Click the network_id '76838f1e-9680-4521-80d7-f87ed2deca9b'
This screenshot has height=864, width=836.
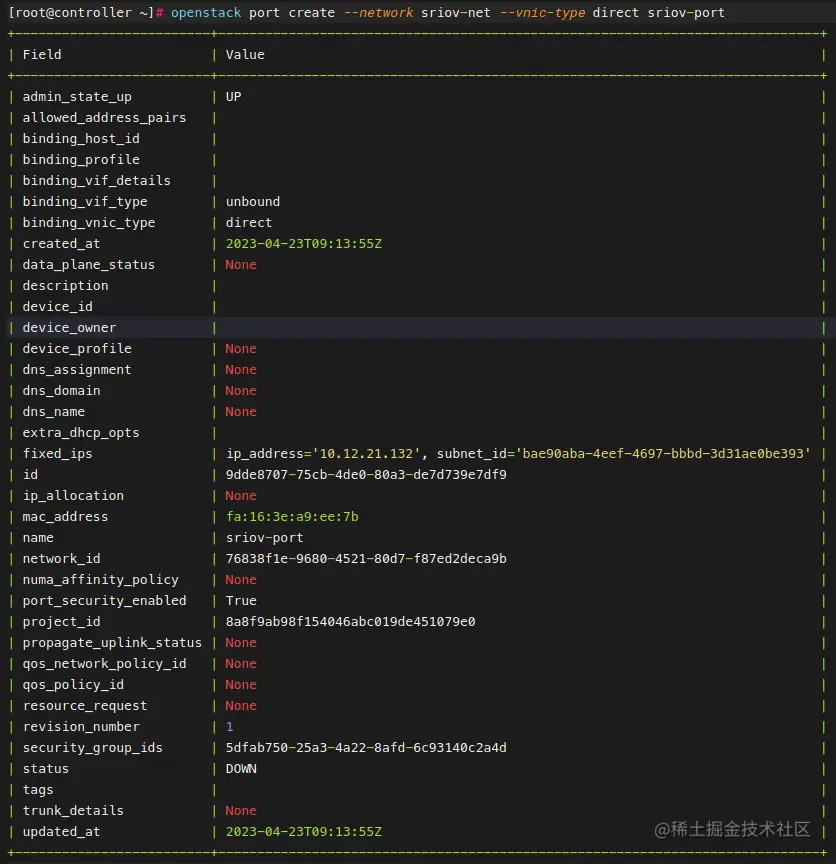[366, 559]
